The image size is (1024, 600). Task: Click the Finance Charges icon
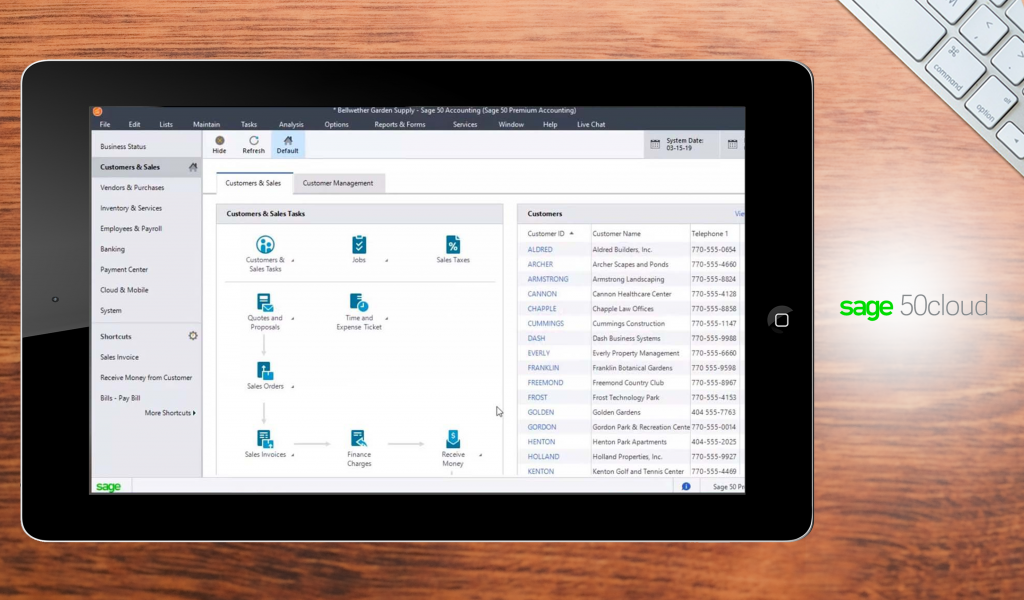(x=359, y=439)
